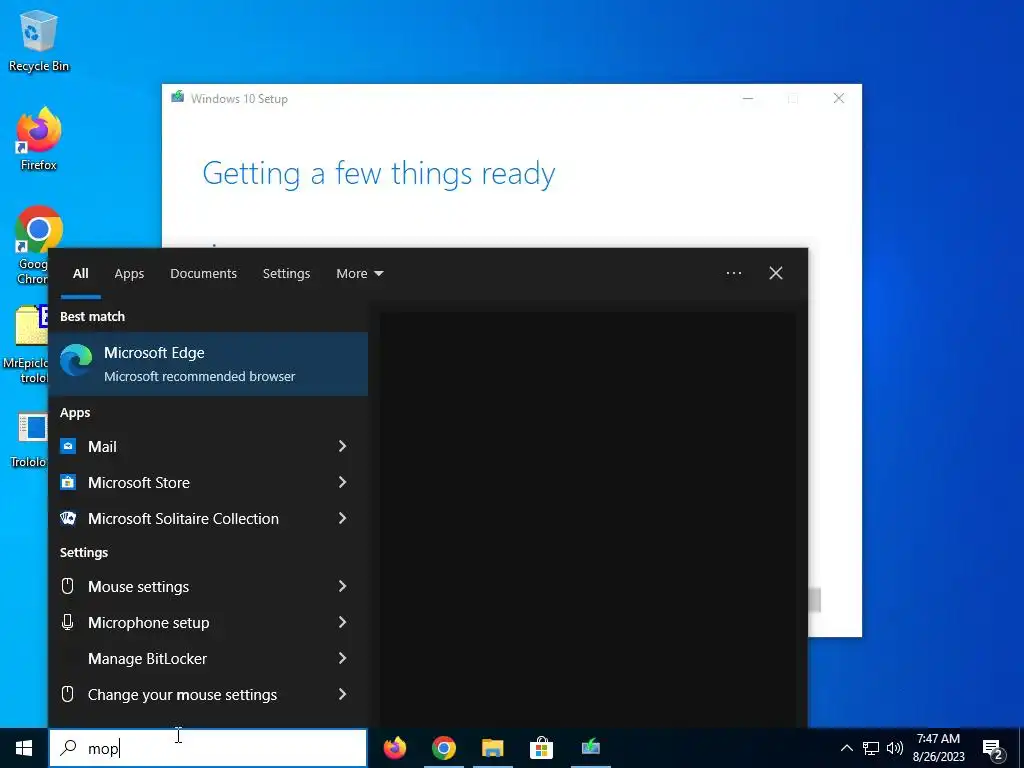Open the More filter dropdown

click(x=359, y=274)
